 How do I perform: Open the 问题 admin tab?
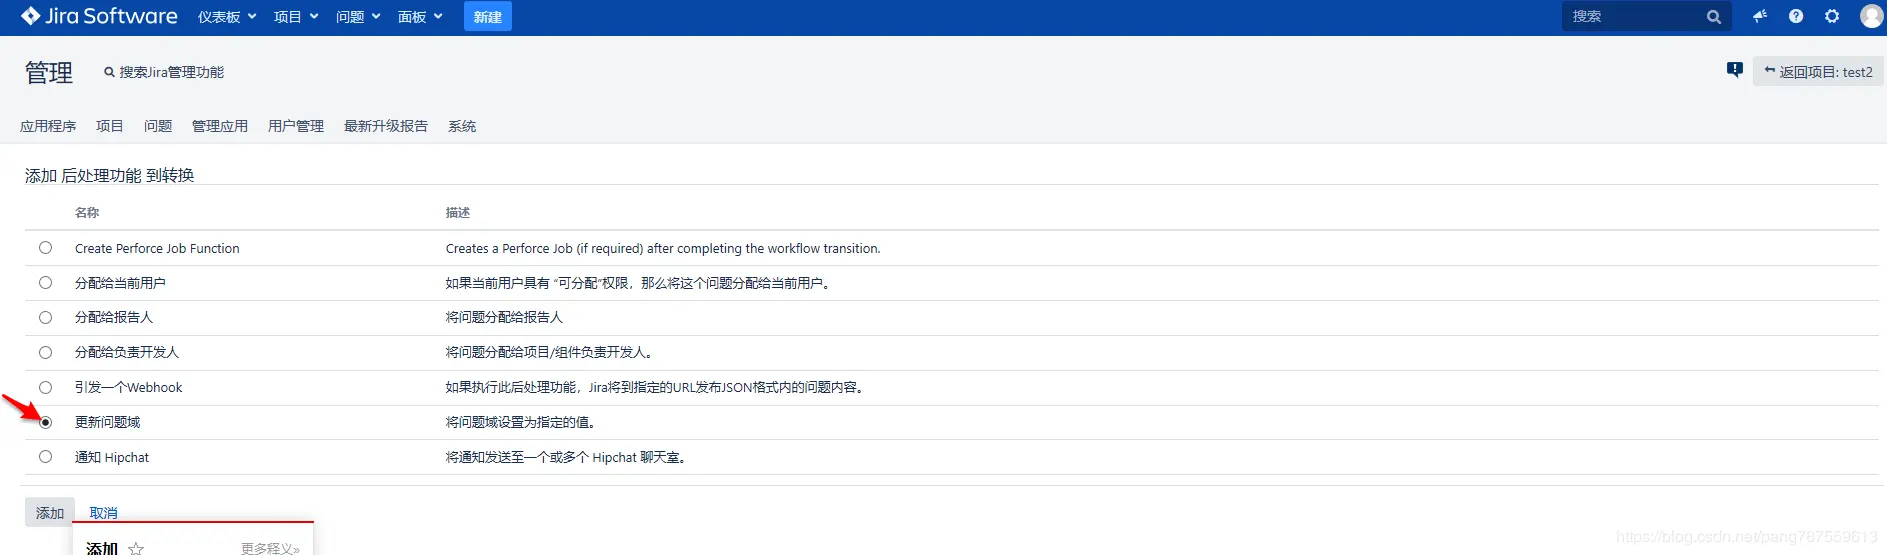[158, 126]
